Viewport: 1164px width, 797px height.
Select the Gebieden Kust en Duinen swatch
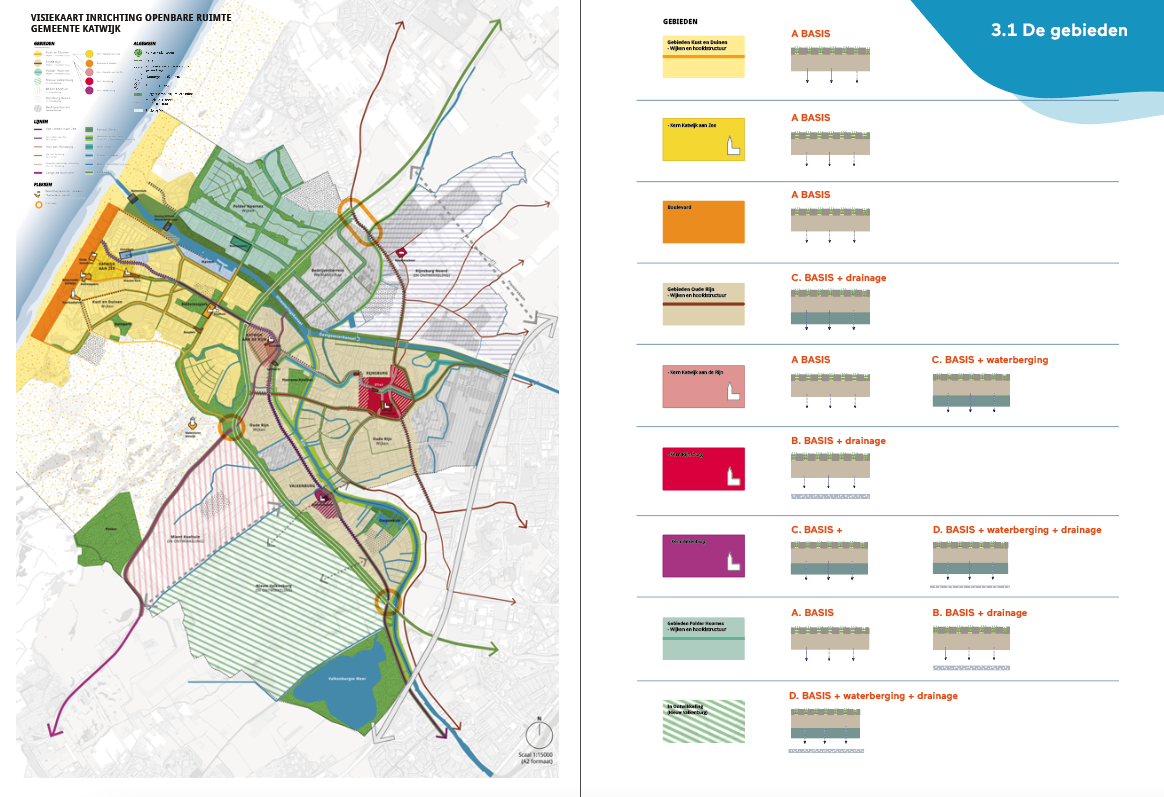703,57
